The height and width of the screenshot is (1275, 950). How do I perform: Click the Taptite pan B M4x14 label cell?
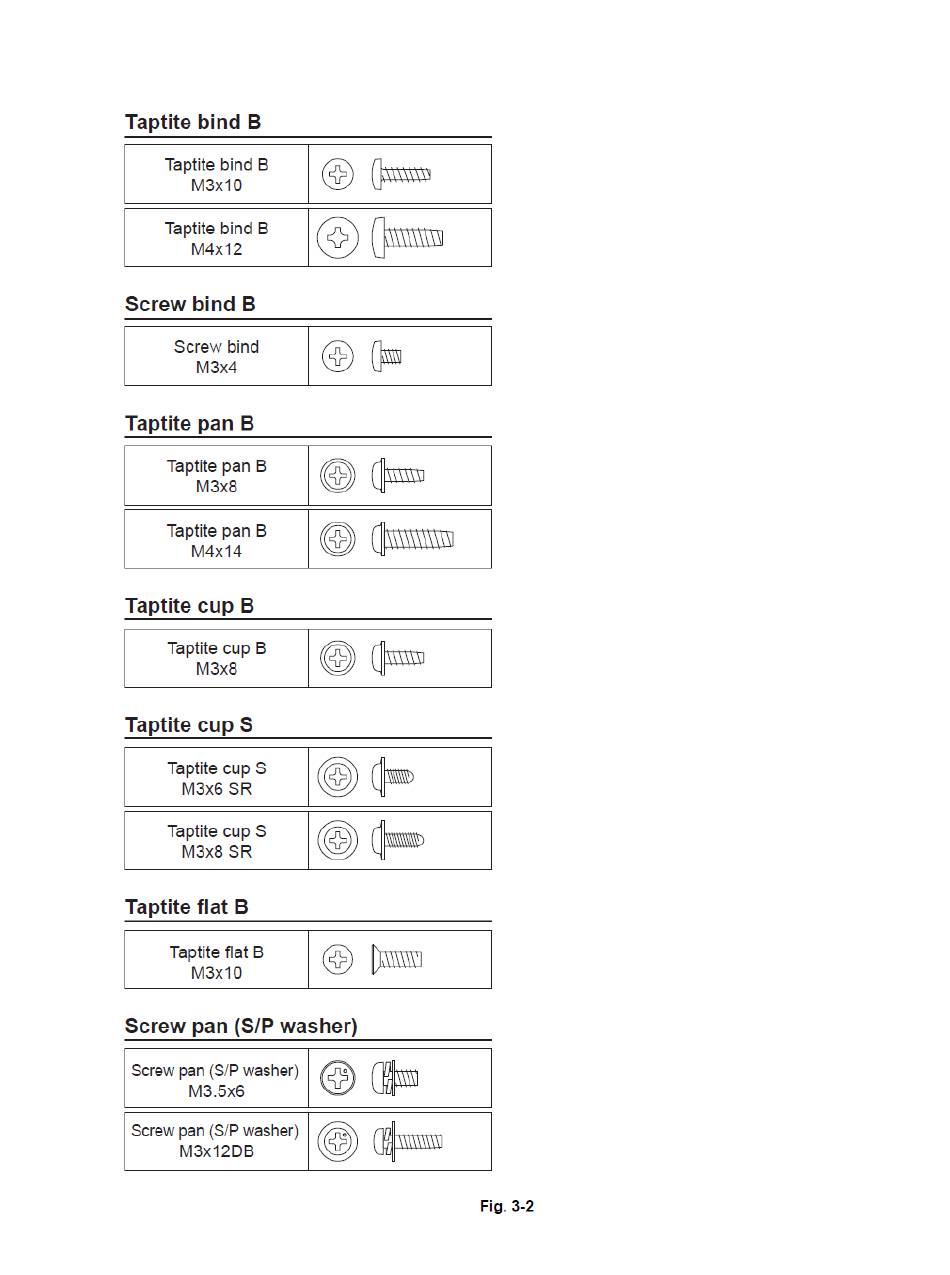[216, 539]
